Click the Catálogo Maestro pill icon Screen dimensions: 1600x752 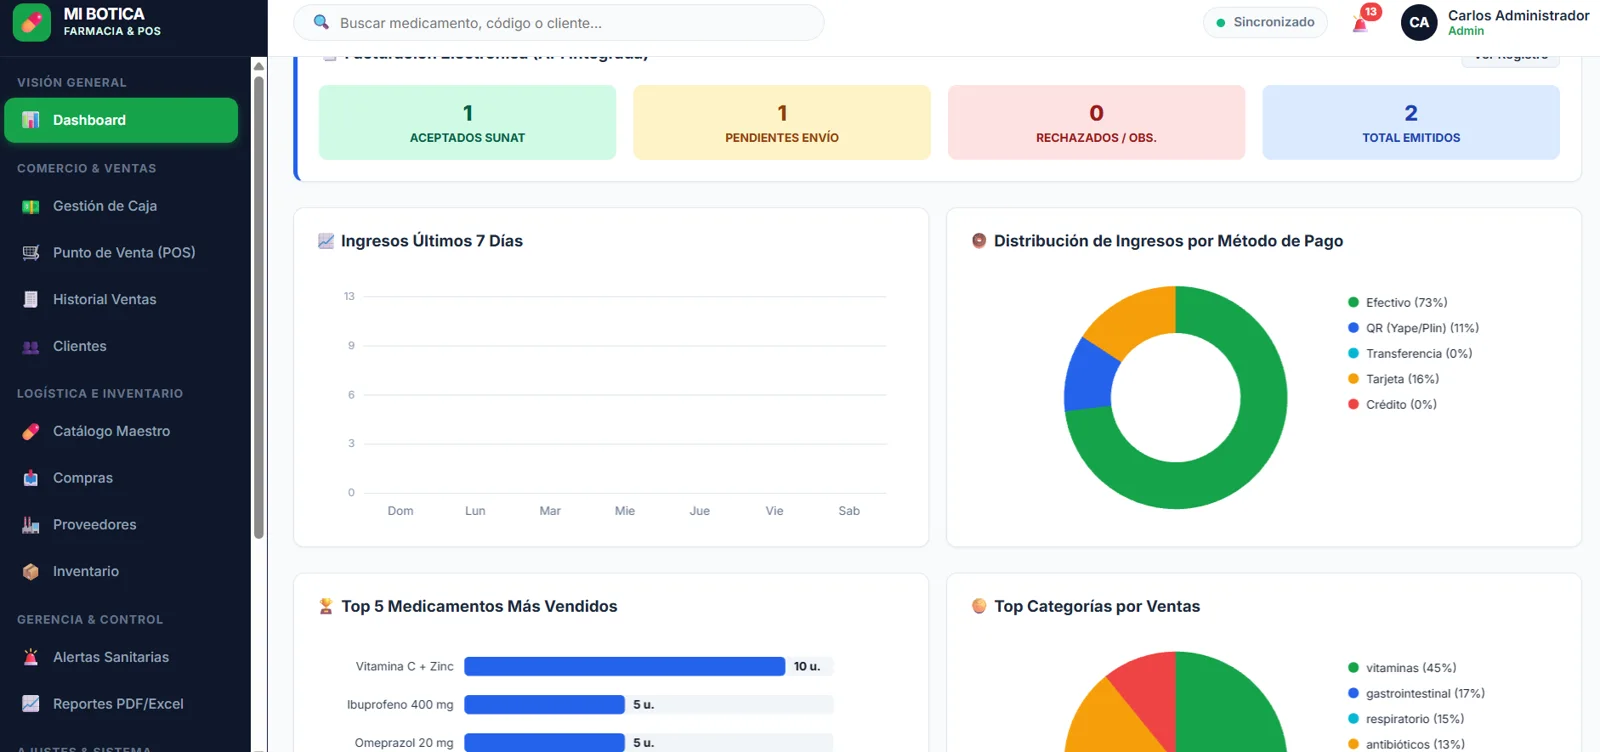tap(31, 431)
